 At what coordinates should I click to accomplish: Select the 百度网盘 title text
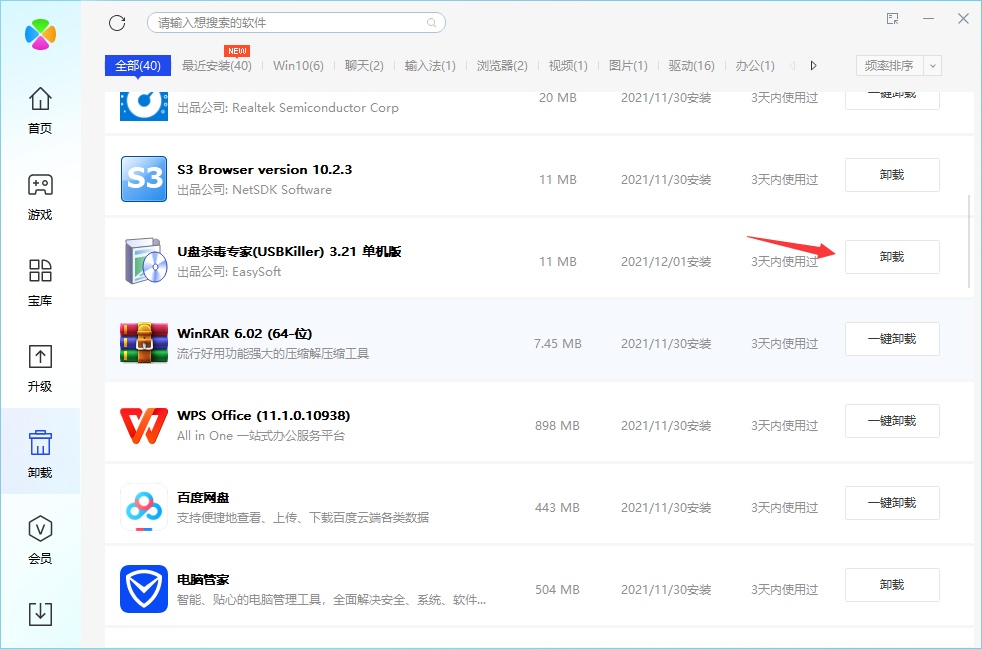click(x=204, y=498)
